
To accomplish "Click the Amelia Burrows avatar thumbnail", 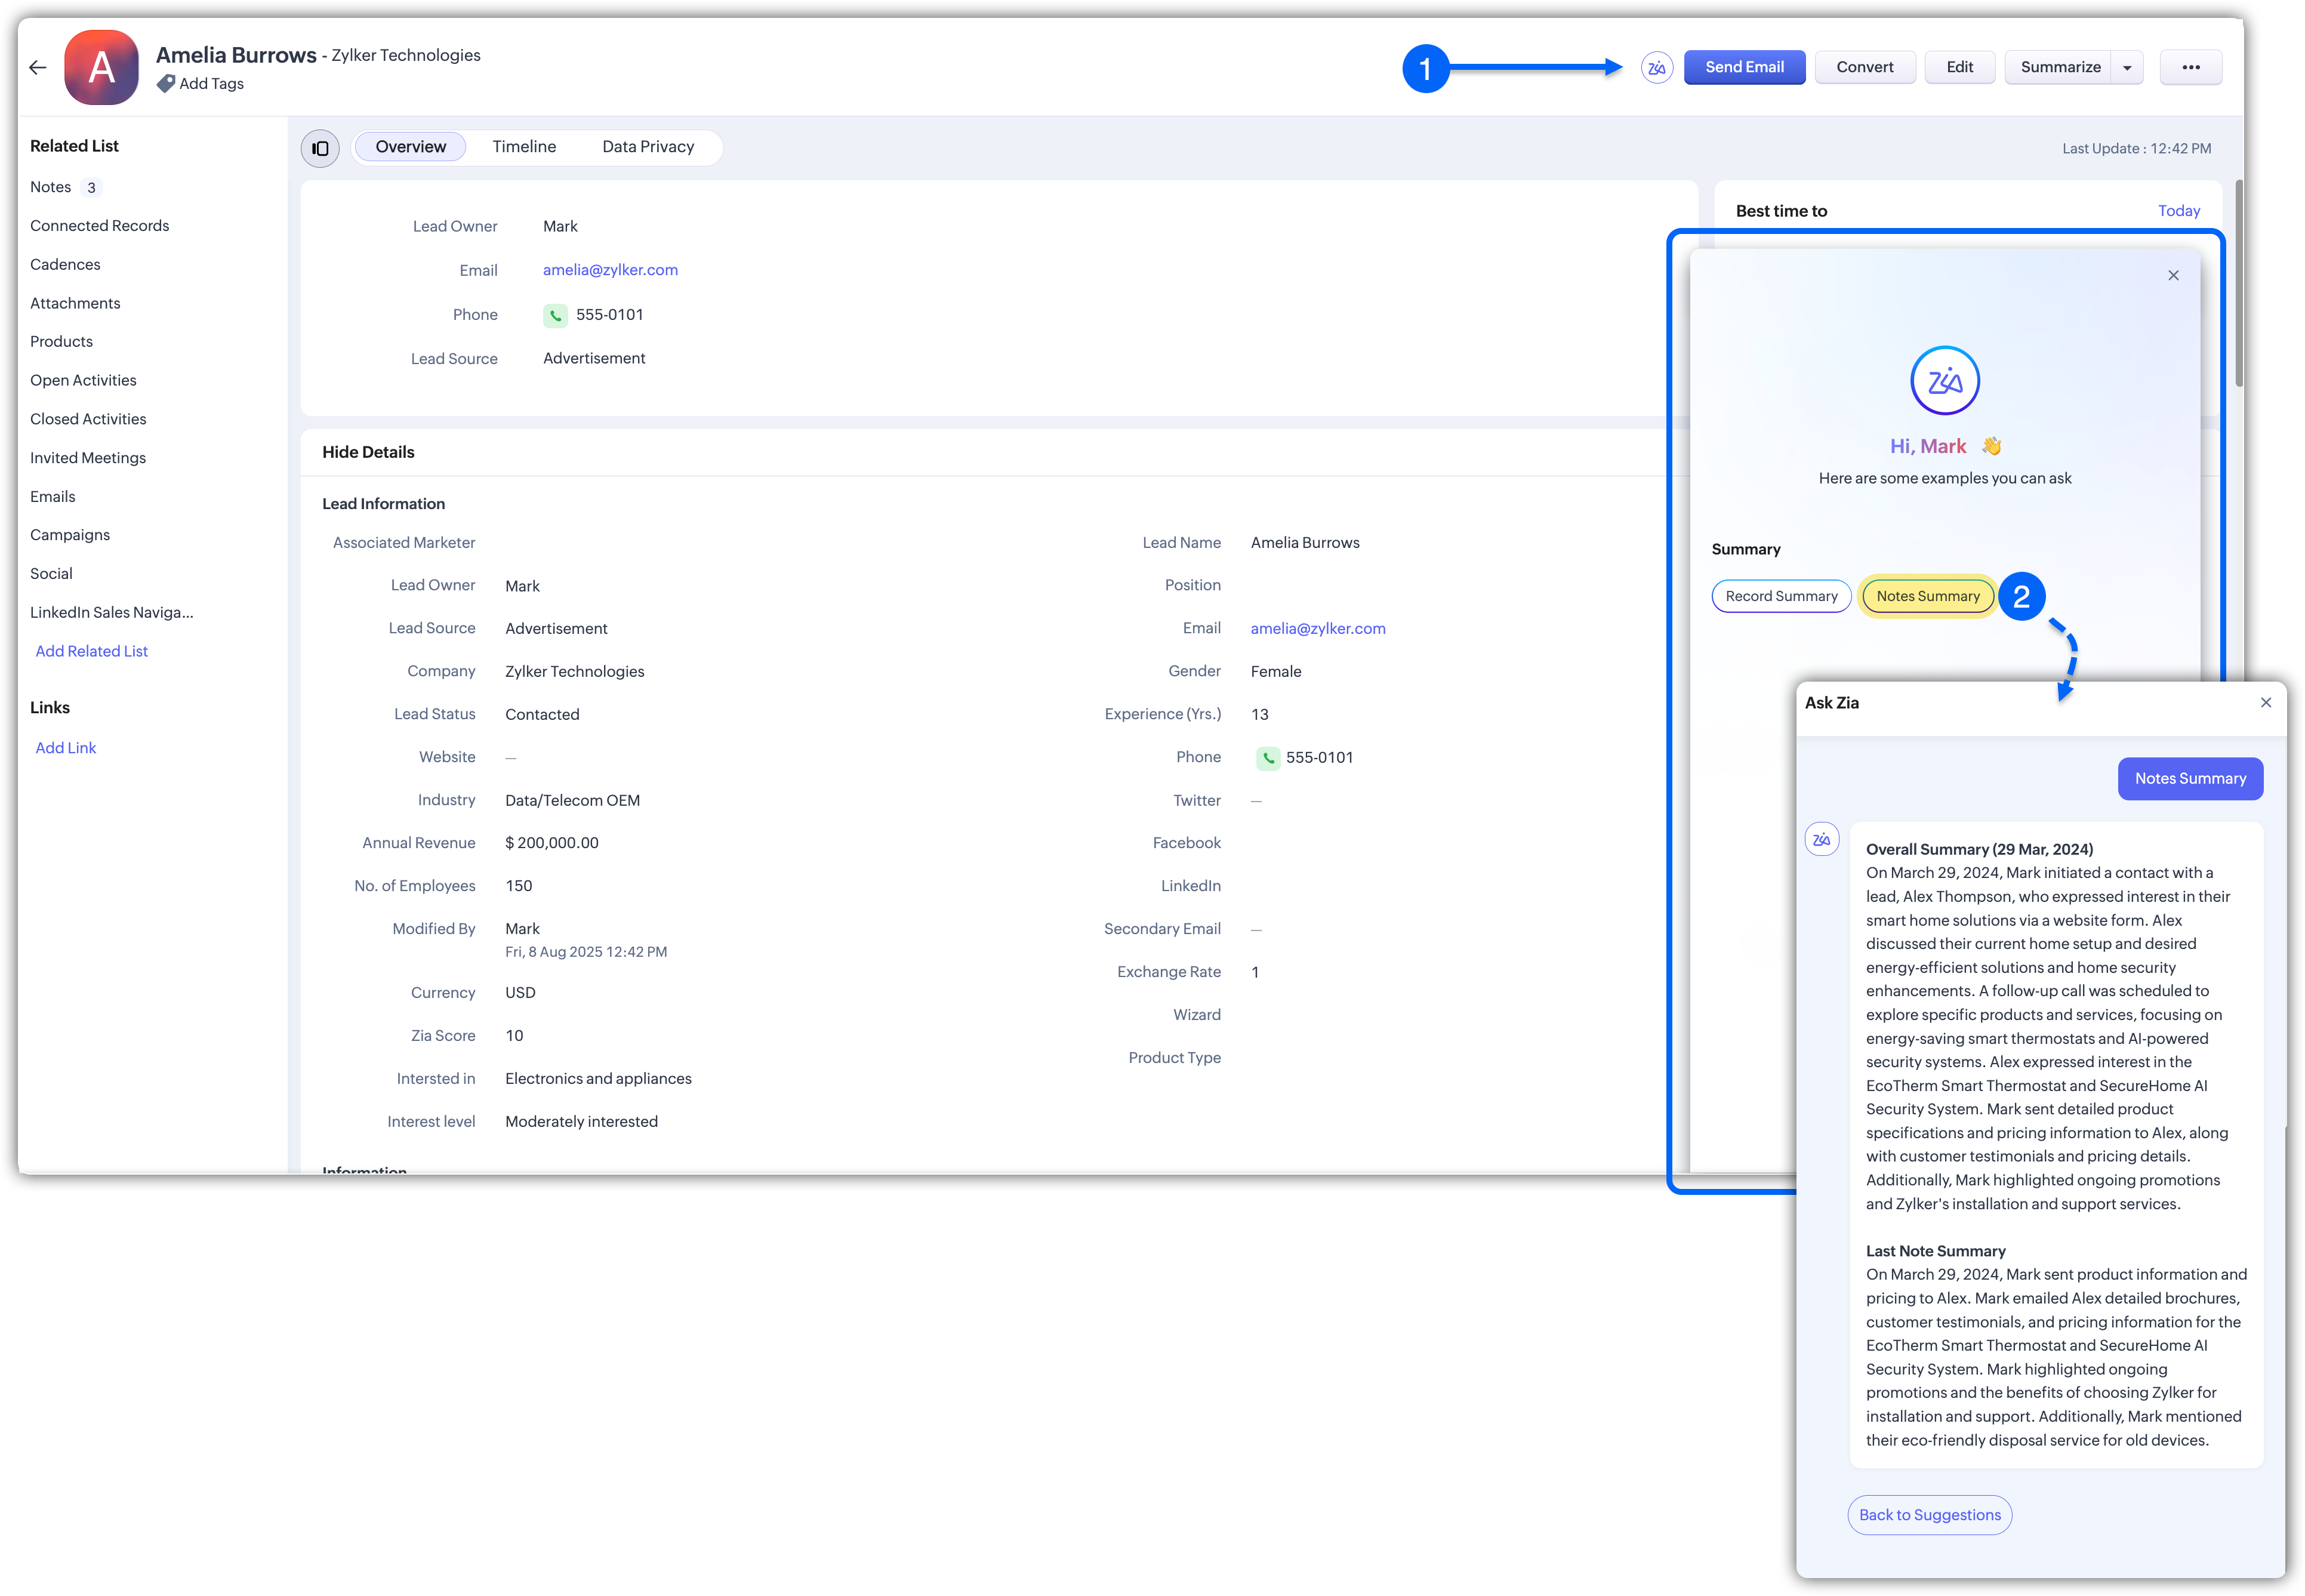I will pyautogui.click(x=101, y=68).
